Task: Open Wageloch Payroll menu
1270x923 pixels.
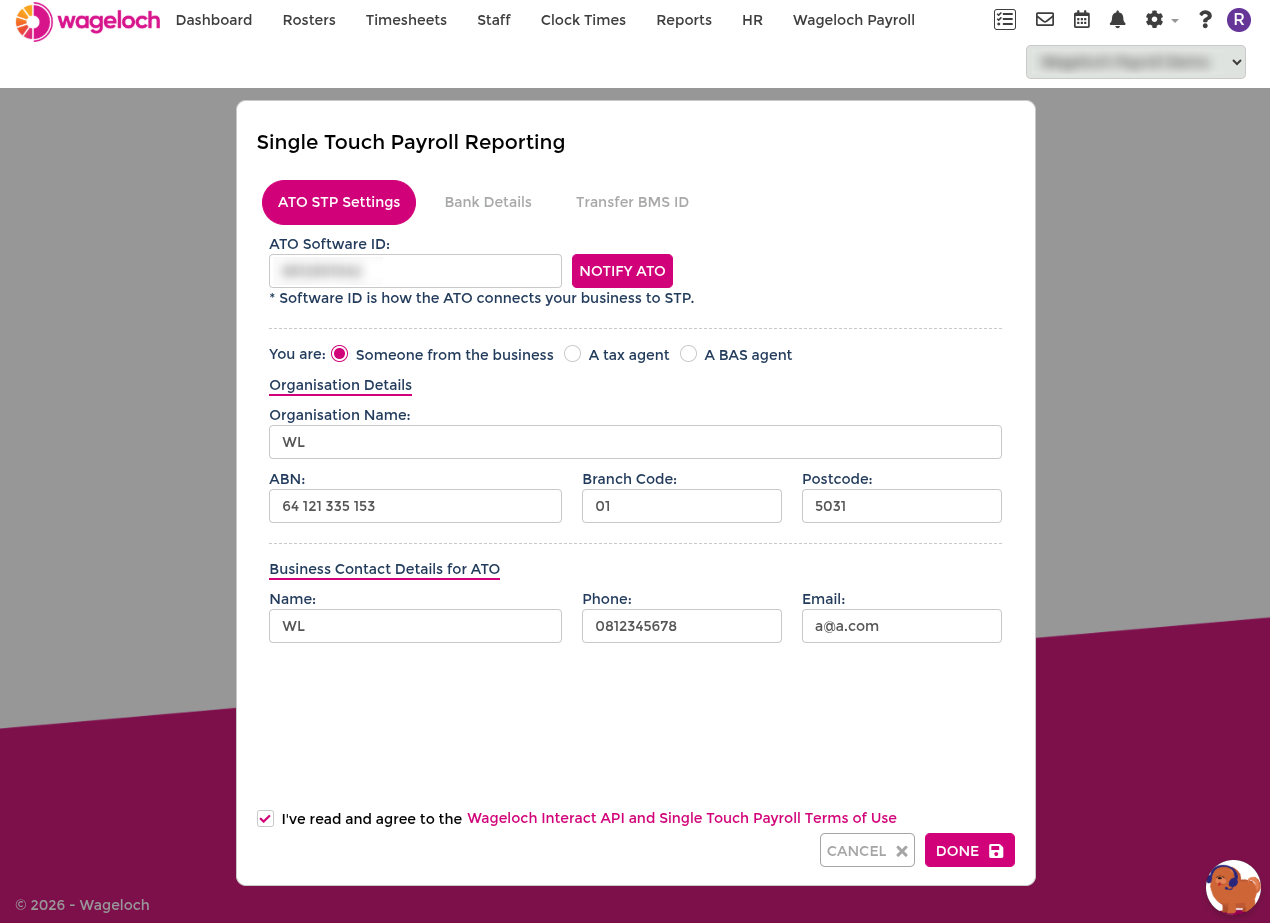Action: coord(854,20)
